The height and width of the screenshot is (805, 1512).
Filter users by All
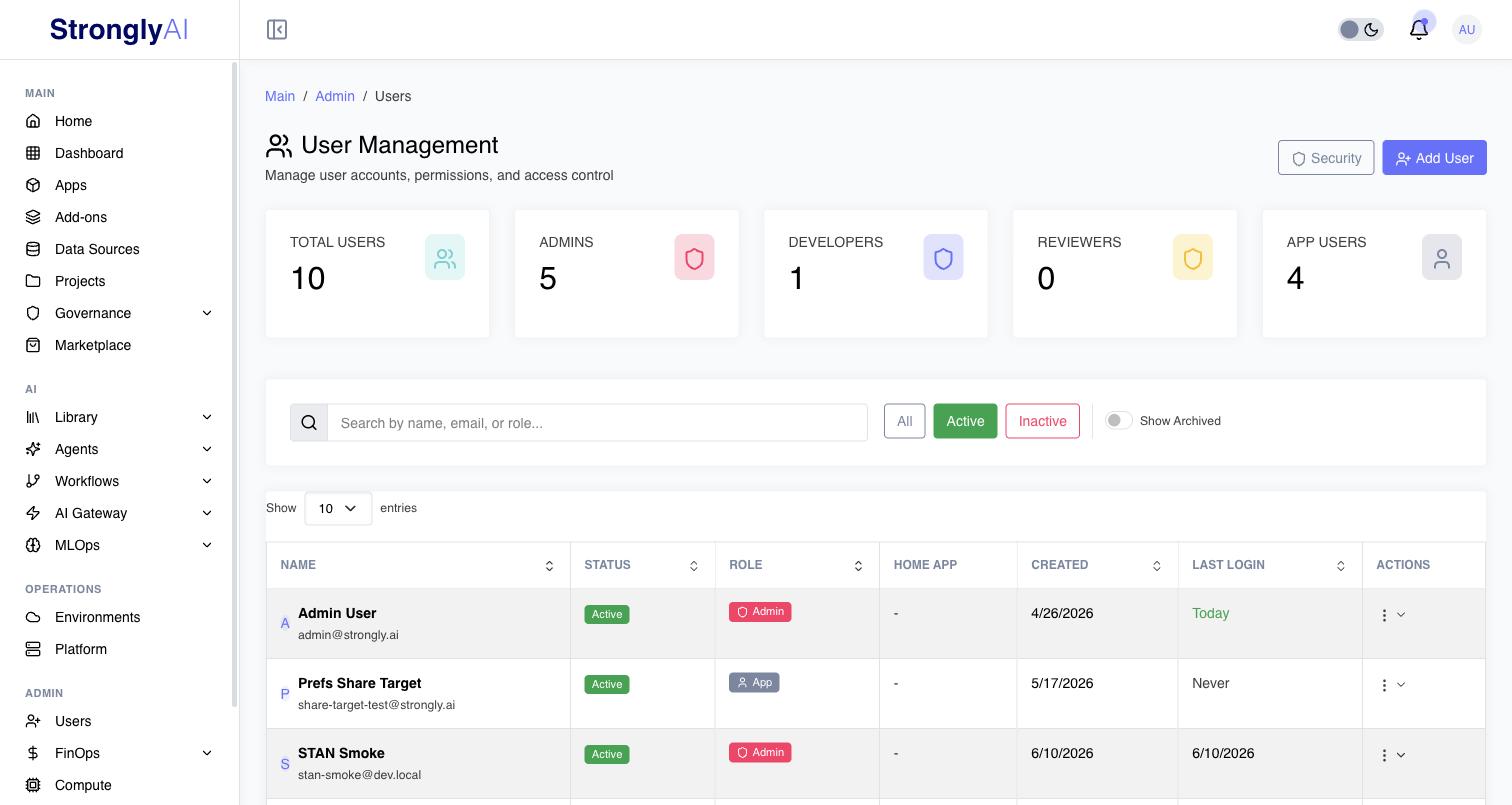point(904,421)
